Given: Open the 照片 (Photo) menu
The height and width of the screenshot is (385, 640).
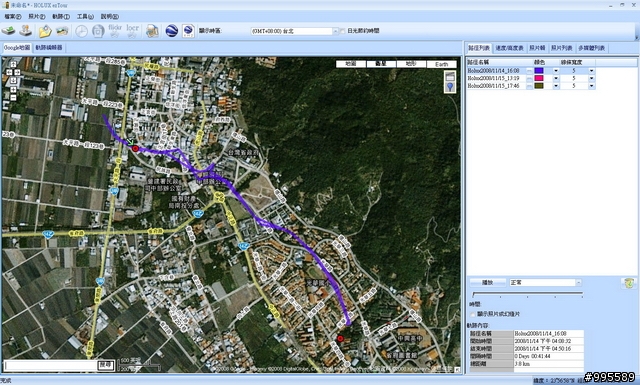Looking at the screenshot, I should 36,16.
